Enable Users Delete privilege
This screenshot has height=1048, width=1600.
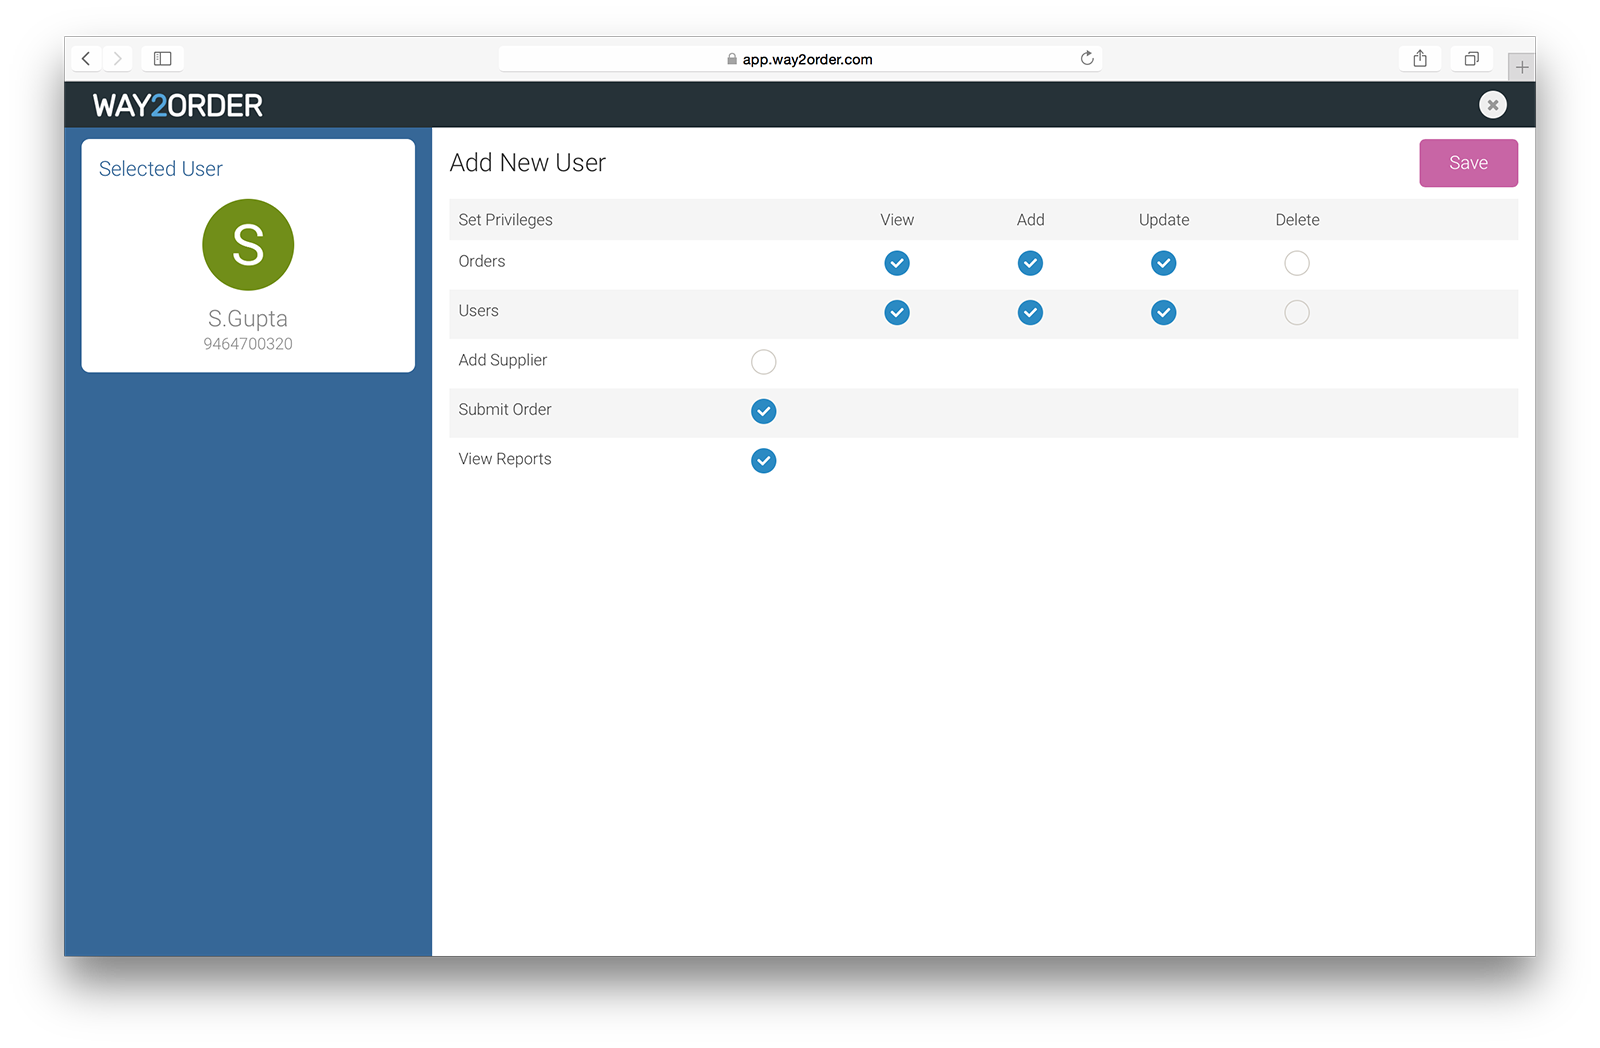1297,313
